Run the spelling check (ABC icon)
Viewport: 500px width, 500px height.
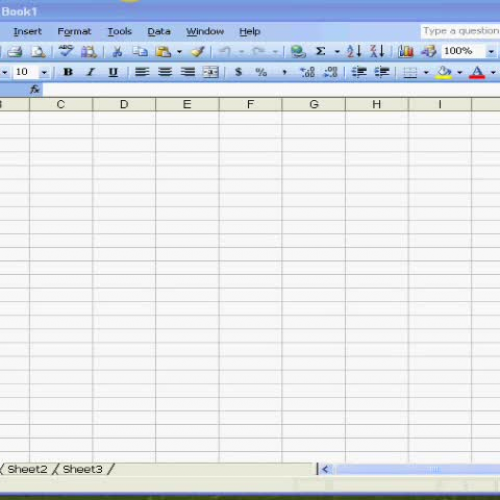(x=66, y=51)
